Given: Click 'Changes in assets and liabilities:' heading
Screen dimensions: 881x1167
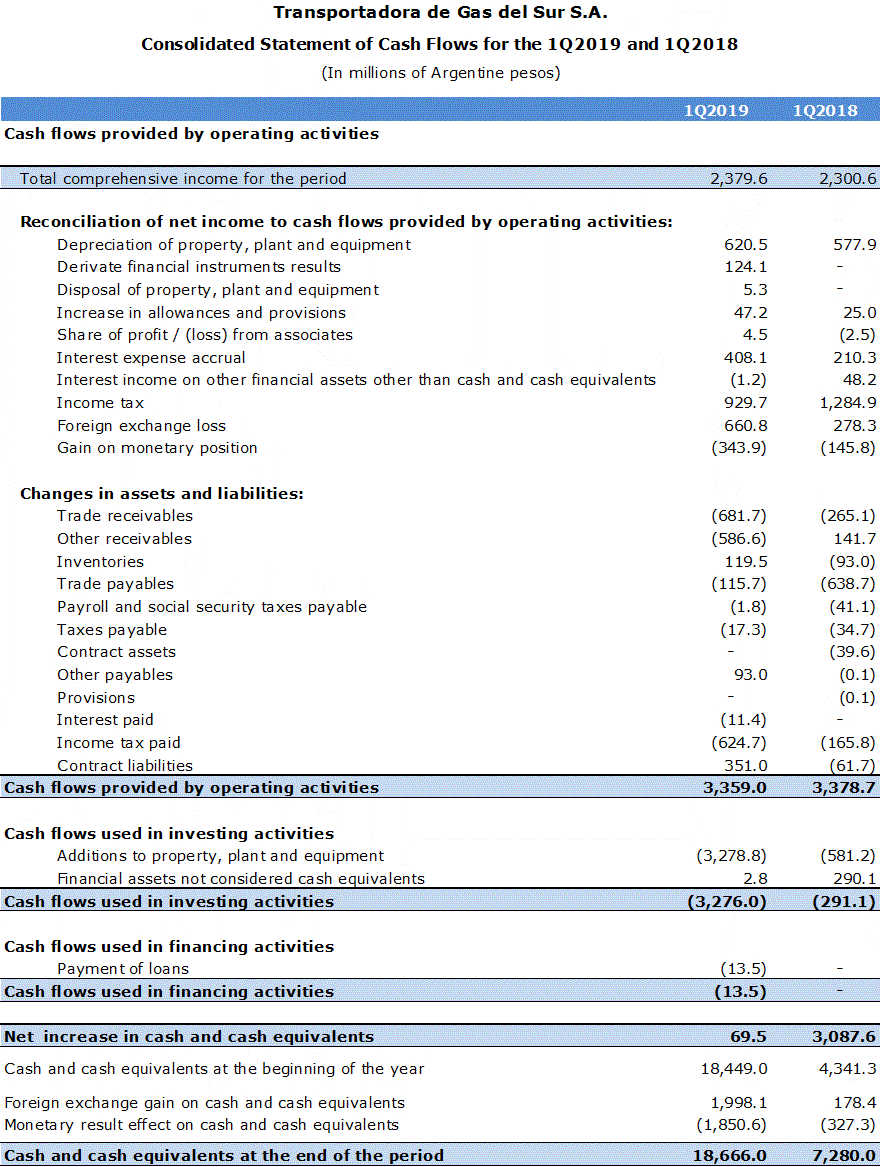Looking at the screenshot, I should 161,493.
